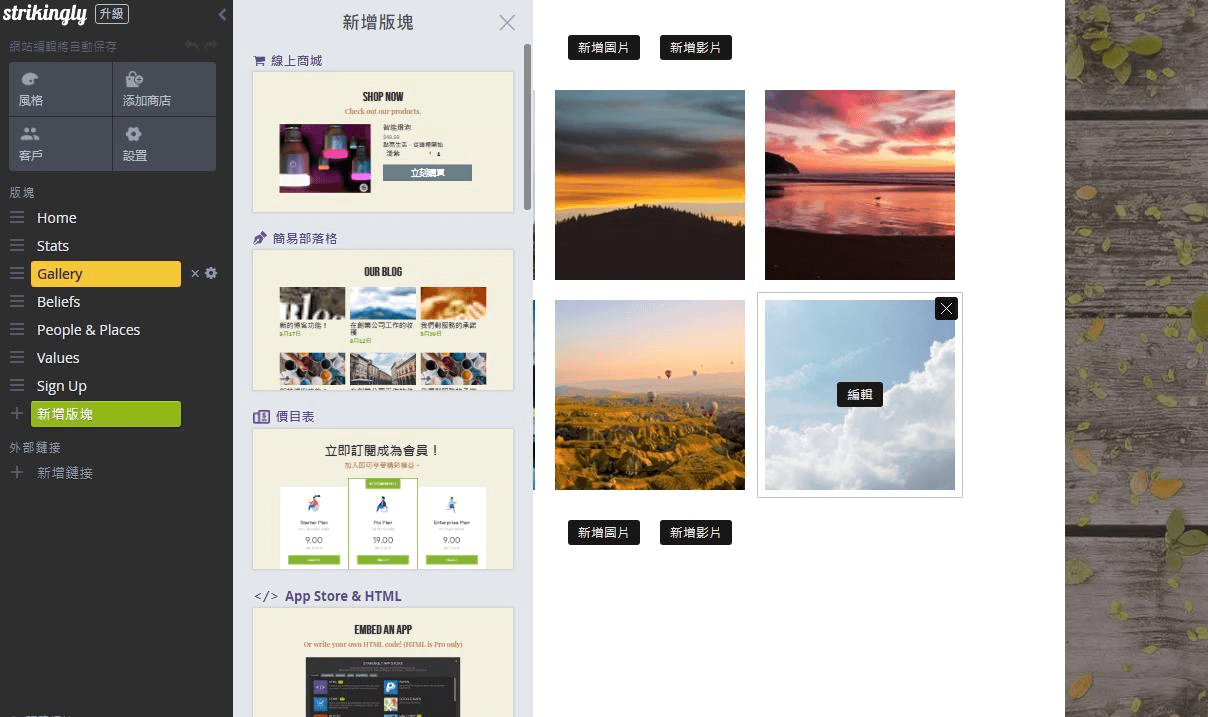This screenshot has width=1208, height=717.
Task: Click the top 新增圖片 button
Action: tap(604, 47)
